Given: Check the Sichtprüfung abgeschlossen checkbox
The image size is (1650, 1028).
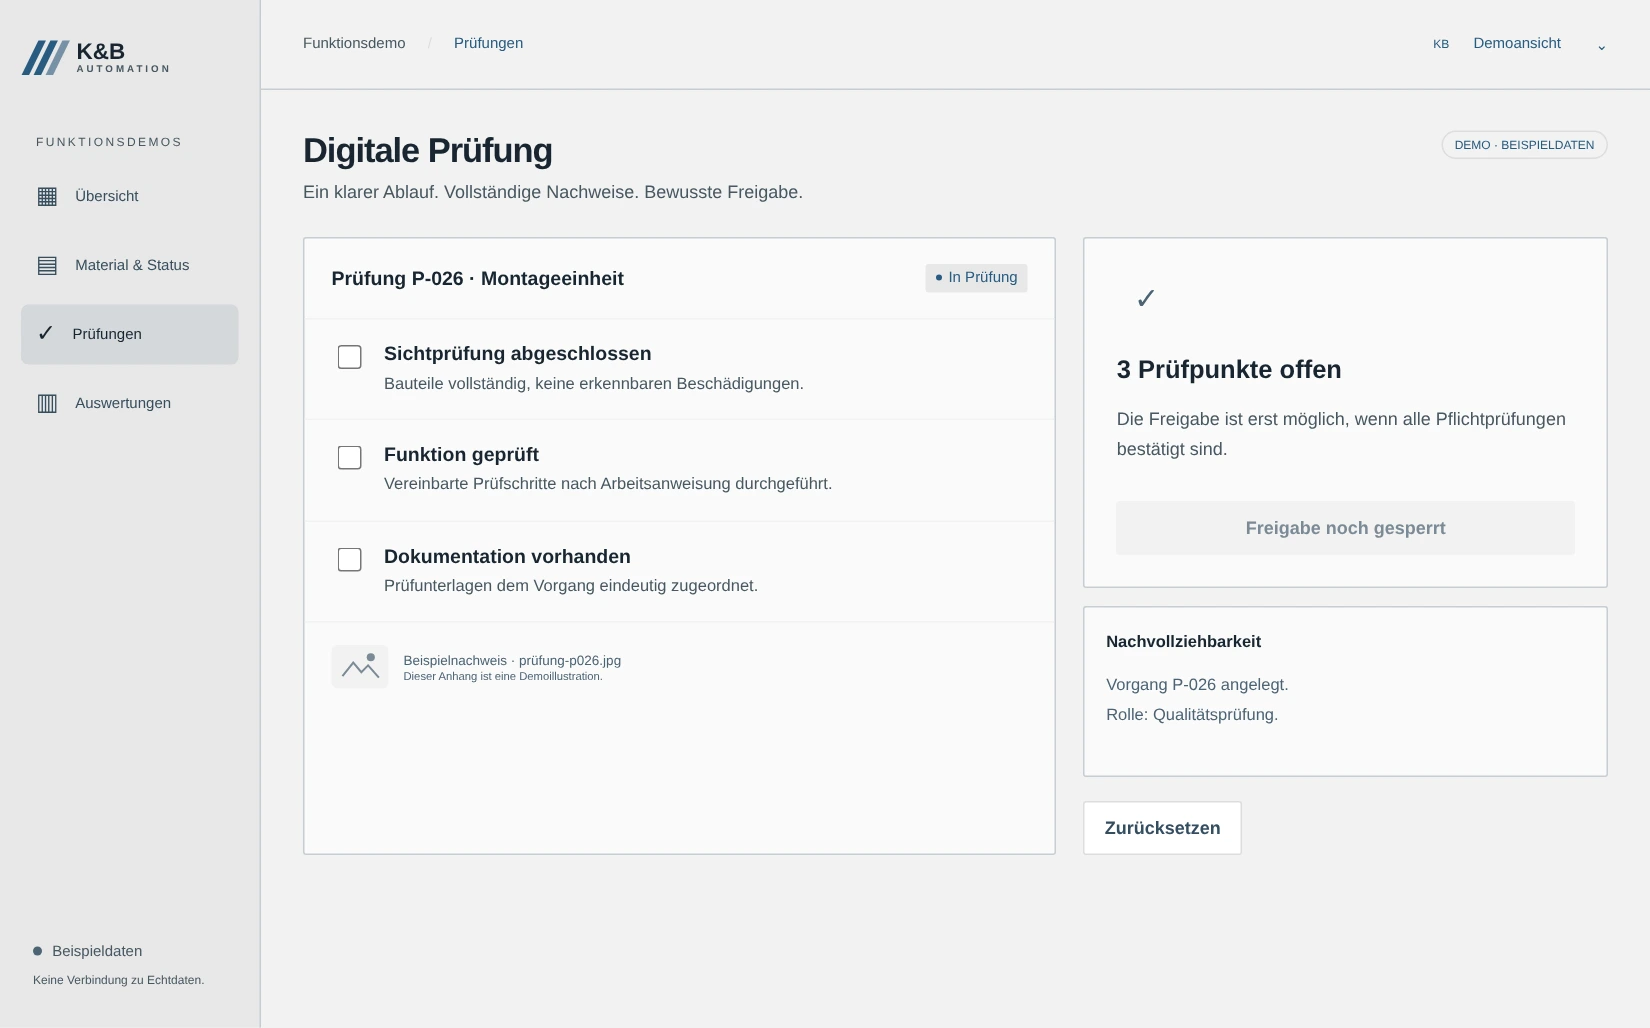Looking at the screenshot, I should (x=349, y=357).
